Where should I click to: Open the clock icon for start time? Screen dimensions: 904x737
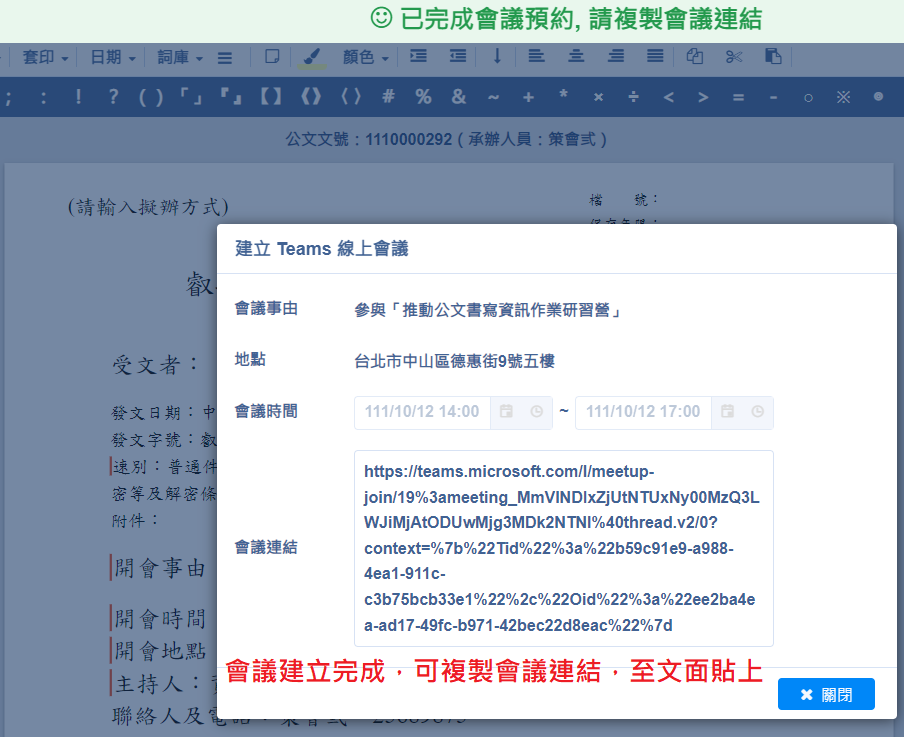[537, 412]
